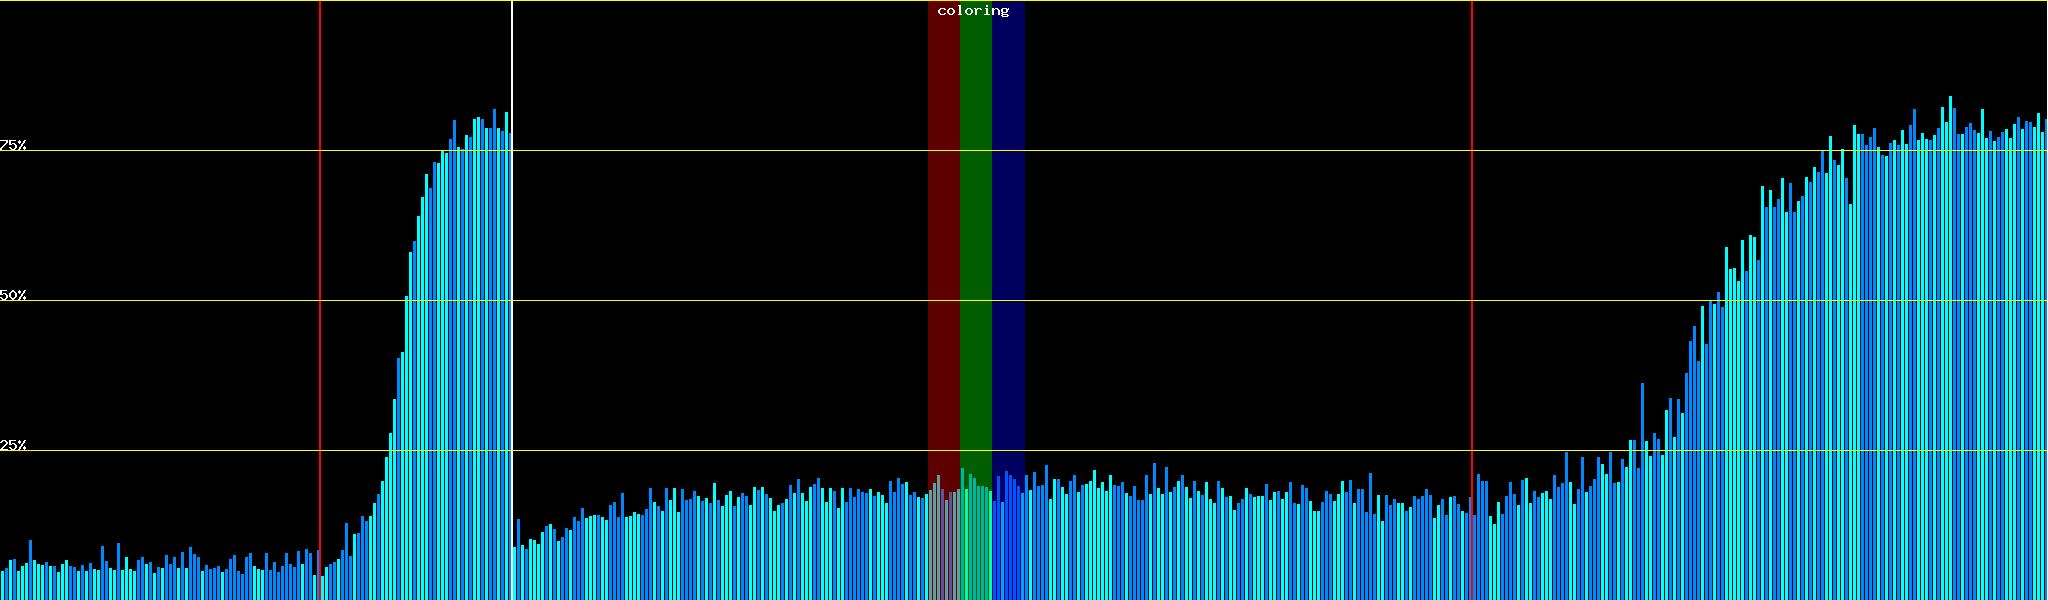Select the dark red coloring band
The image size is (2048, 600).
[943, 250]
